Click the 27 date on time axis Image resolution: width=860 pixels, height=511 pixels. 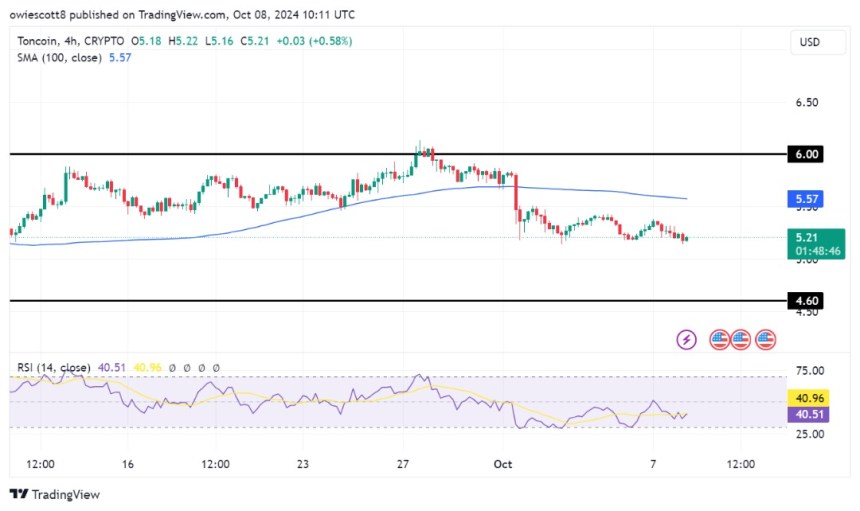(x=403, y=464)
